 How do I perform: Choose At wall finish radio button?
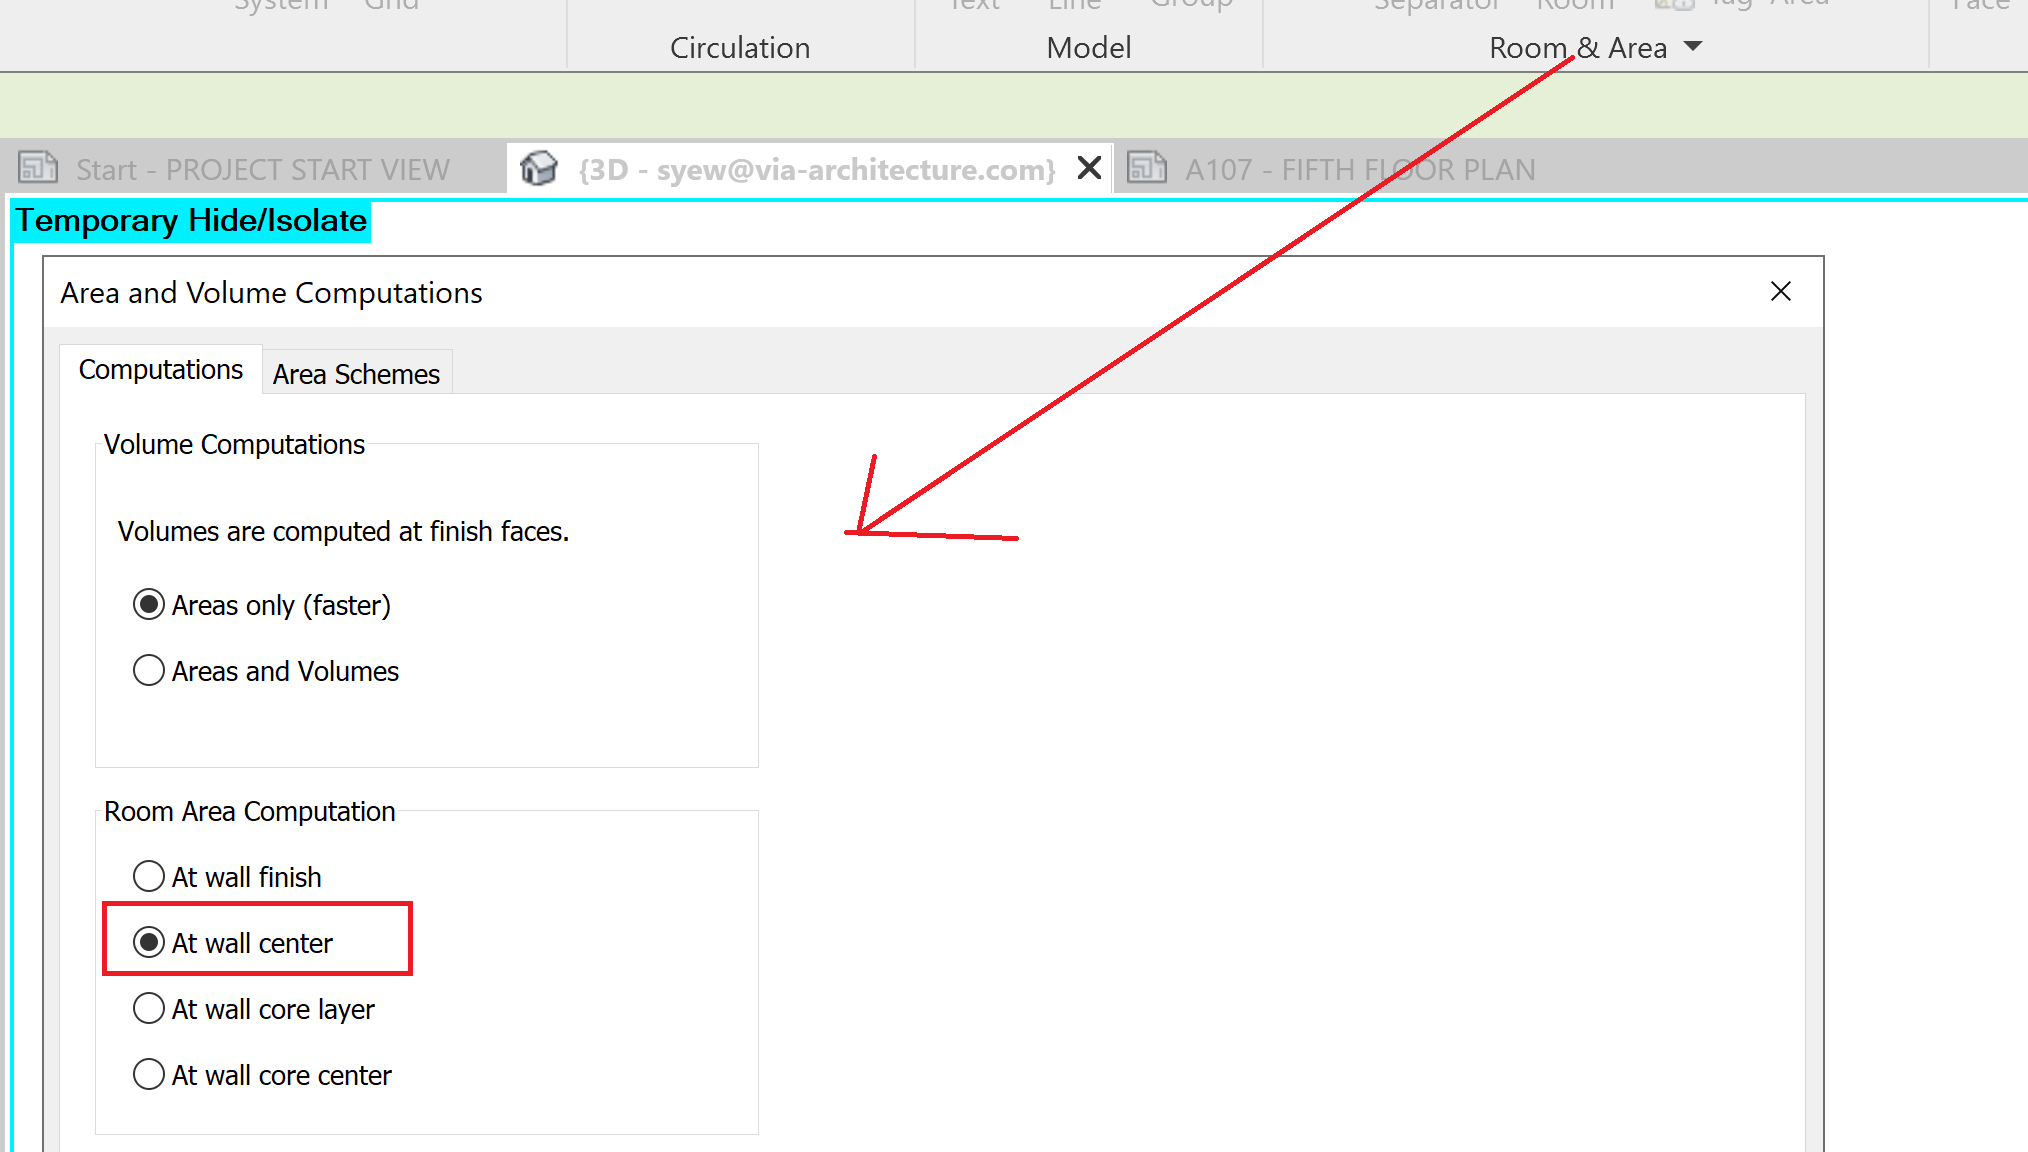(x=149, y=877)
